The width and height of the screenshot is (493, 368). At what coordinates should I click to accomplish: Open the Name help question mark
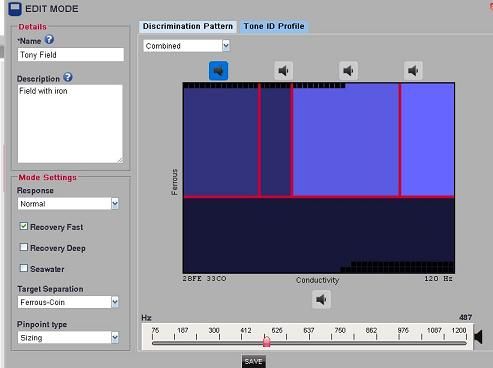49,40
